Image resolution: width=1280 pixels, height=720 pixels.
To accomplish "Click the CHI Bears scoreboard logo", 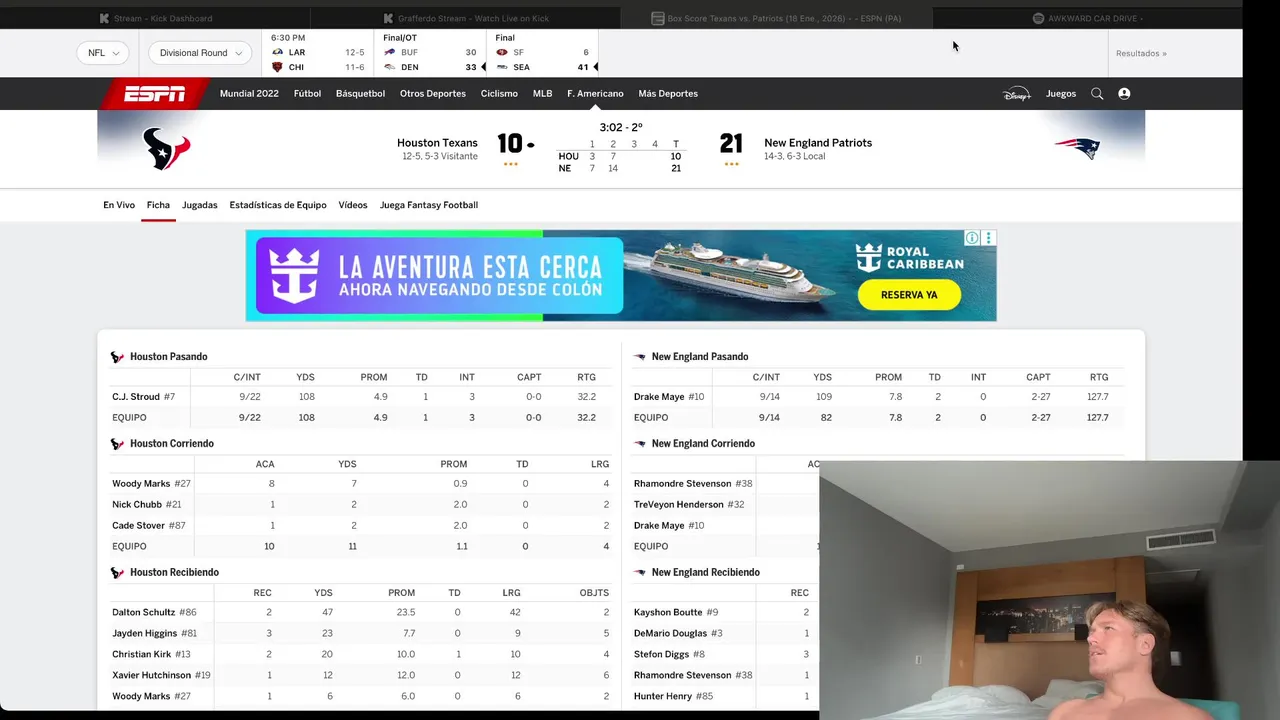I will coord(278,67).
